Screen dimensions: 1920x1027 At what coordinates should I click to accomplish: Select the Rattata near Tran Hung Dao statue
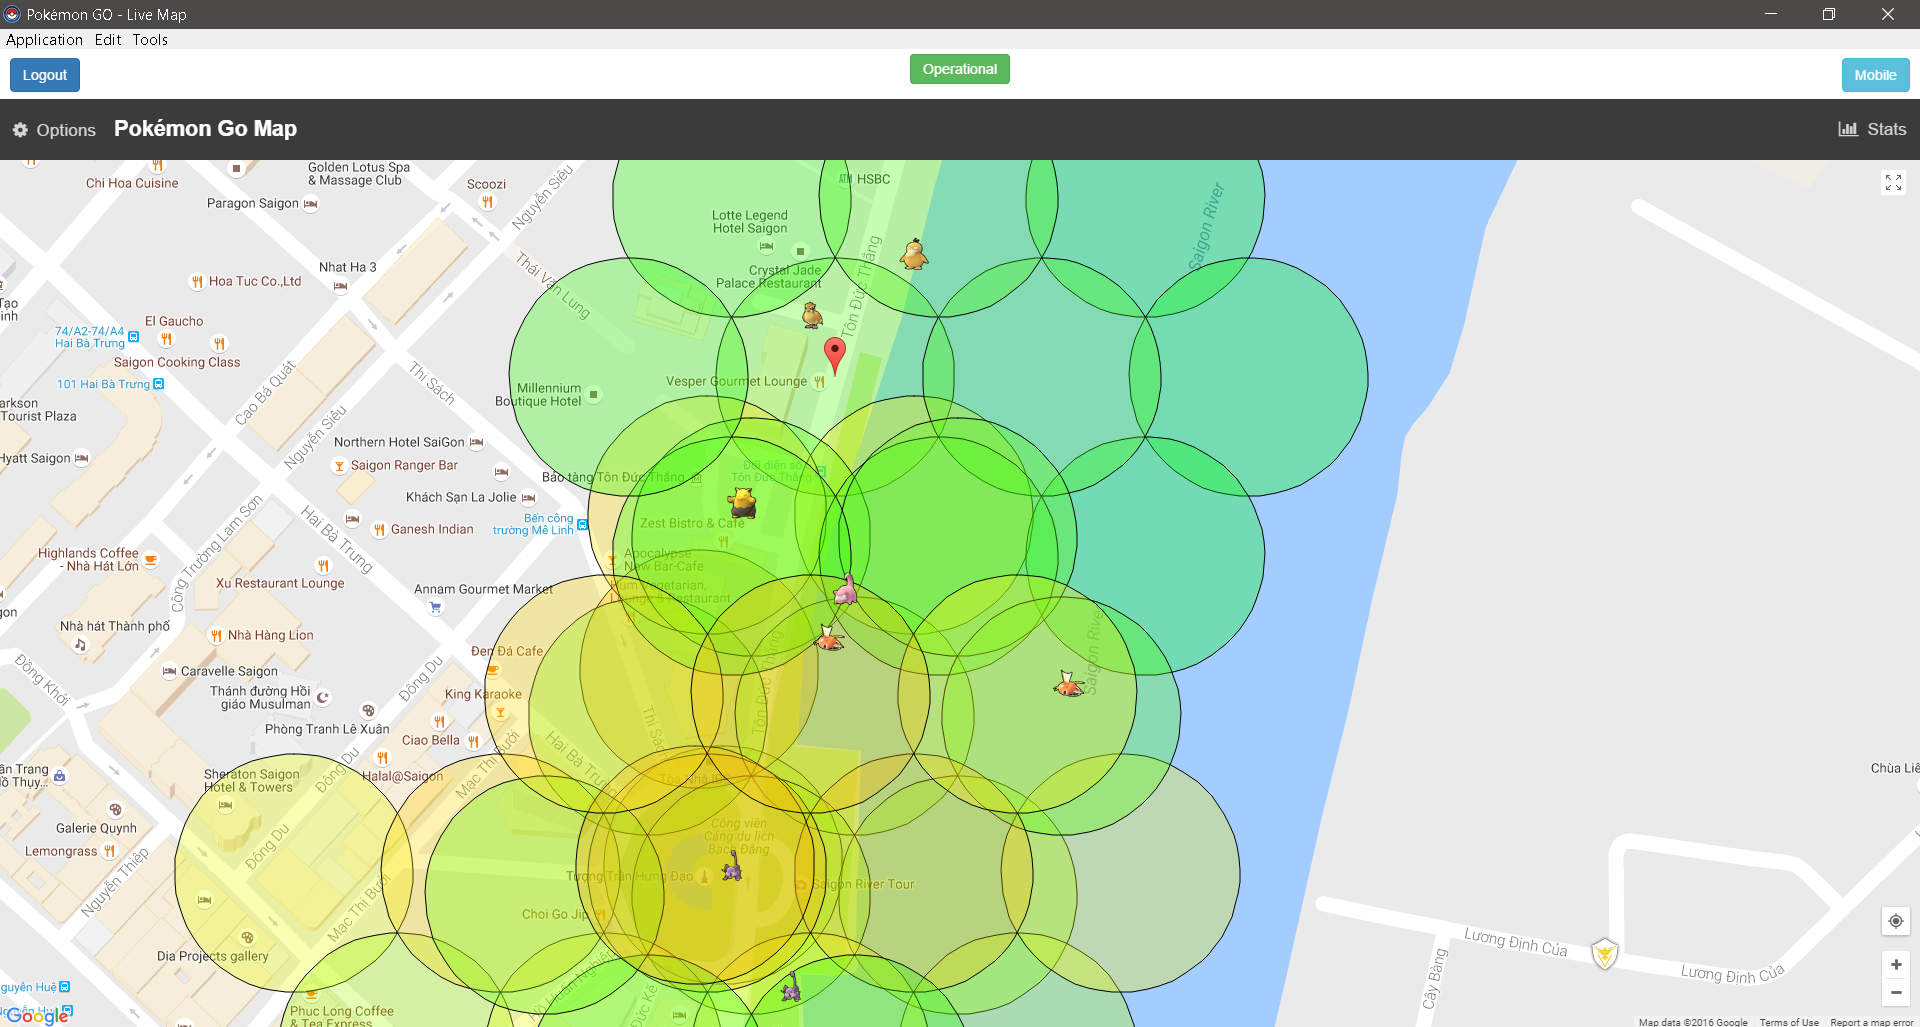coord(733,865)
